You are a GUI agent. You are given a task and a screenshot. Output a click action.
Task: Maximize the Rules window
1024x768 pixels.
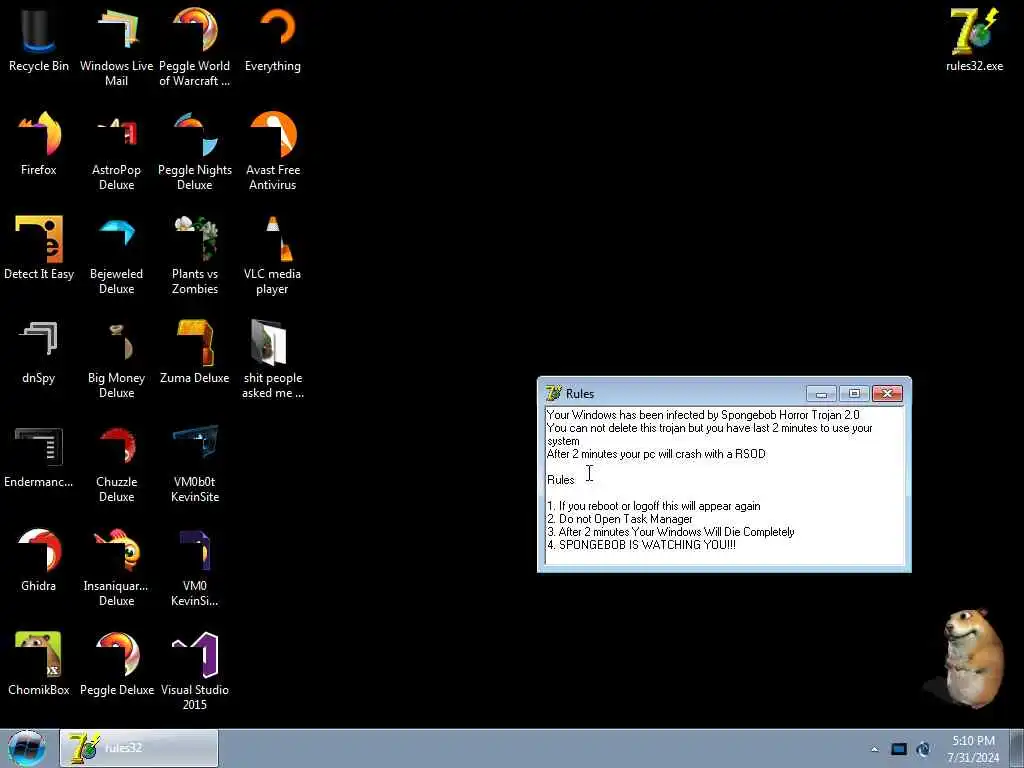click(854, 393)
